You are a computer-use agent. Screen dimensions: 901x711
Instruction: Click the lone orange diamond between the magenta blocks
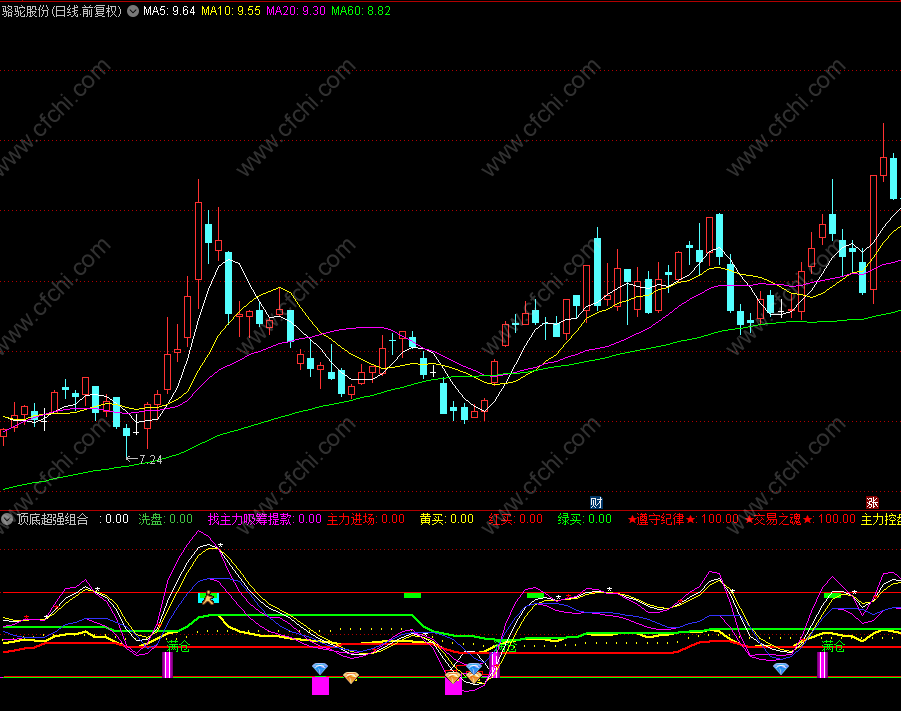tap(351, 678)
